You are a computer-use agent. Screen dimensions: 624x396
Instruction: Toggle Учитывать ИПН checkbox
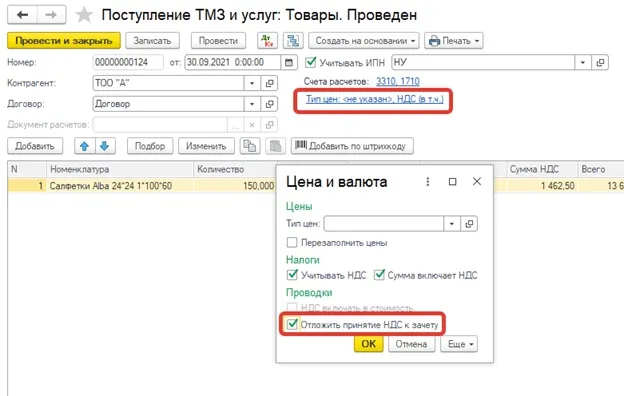click(310, 62)
